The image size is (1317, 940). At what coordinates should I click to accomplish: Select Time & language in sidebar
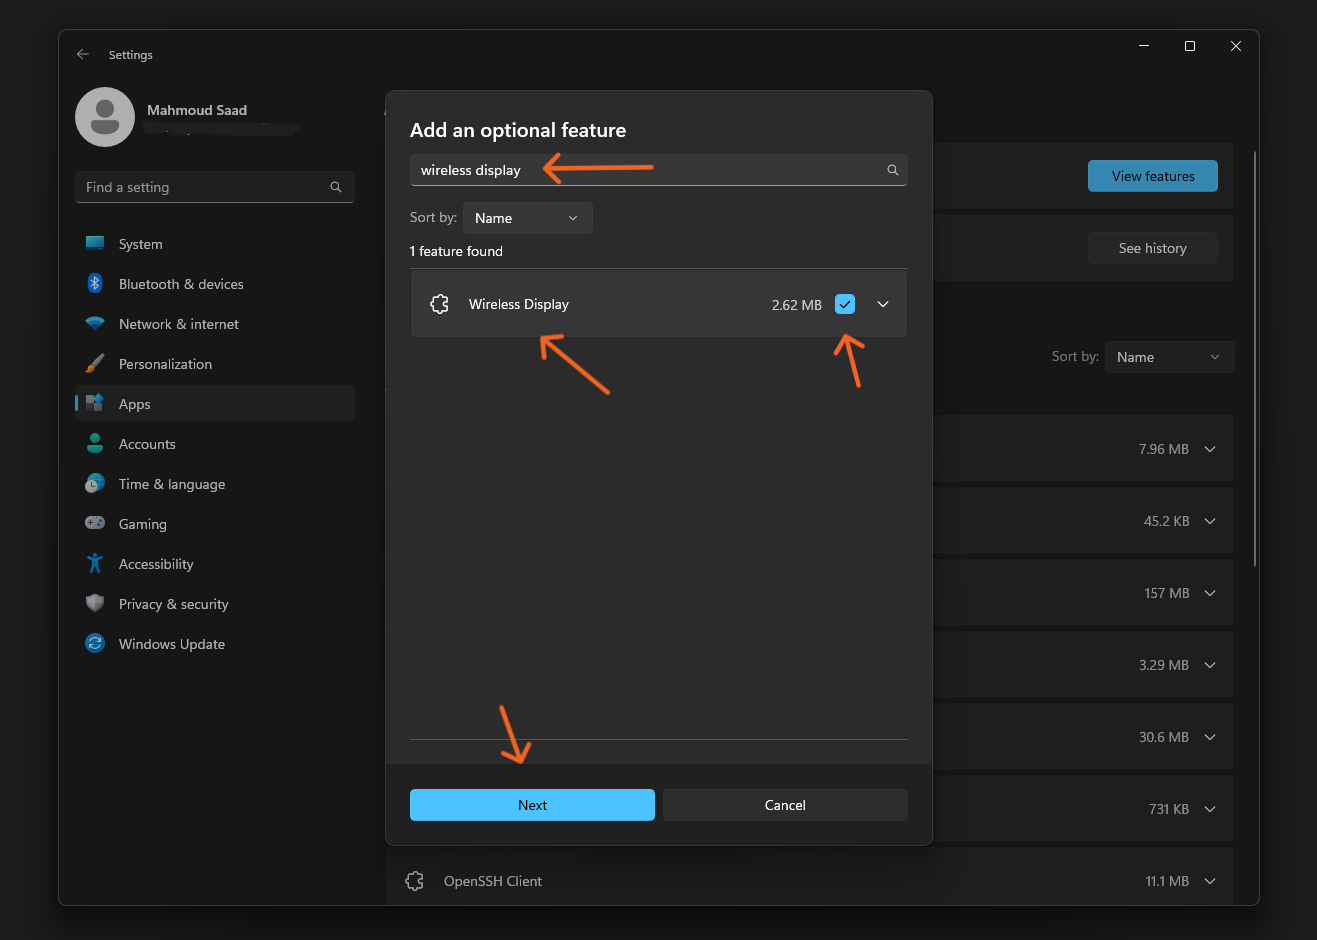click(171, 484)
